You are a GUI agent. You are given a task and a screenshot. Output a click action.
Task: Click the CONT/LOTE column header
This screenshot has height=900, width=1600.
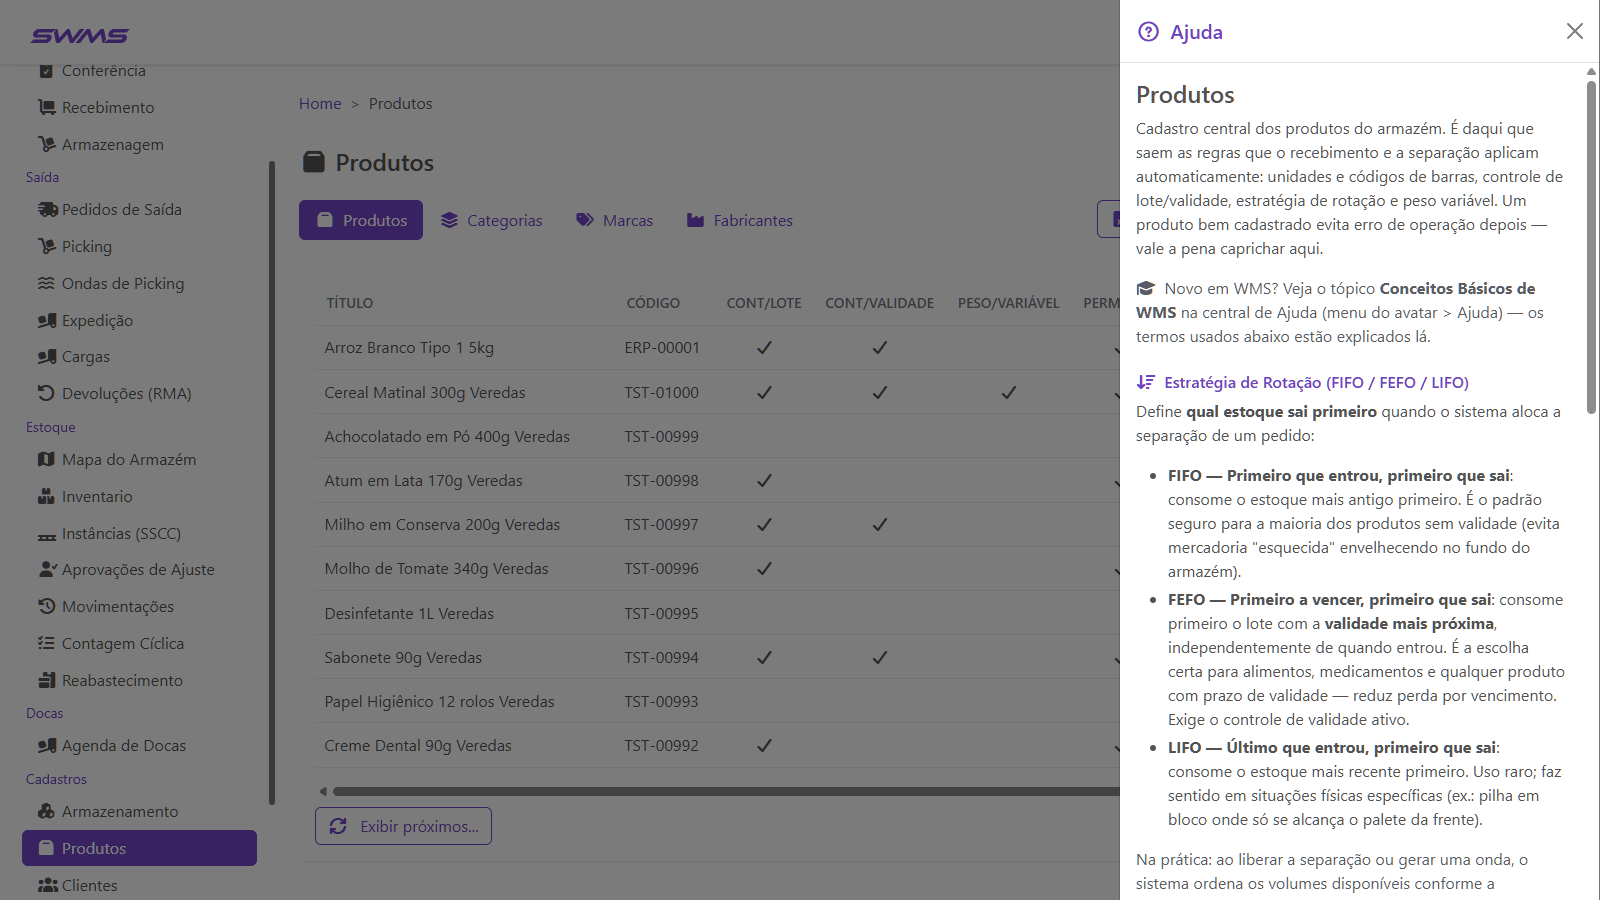764,303
